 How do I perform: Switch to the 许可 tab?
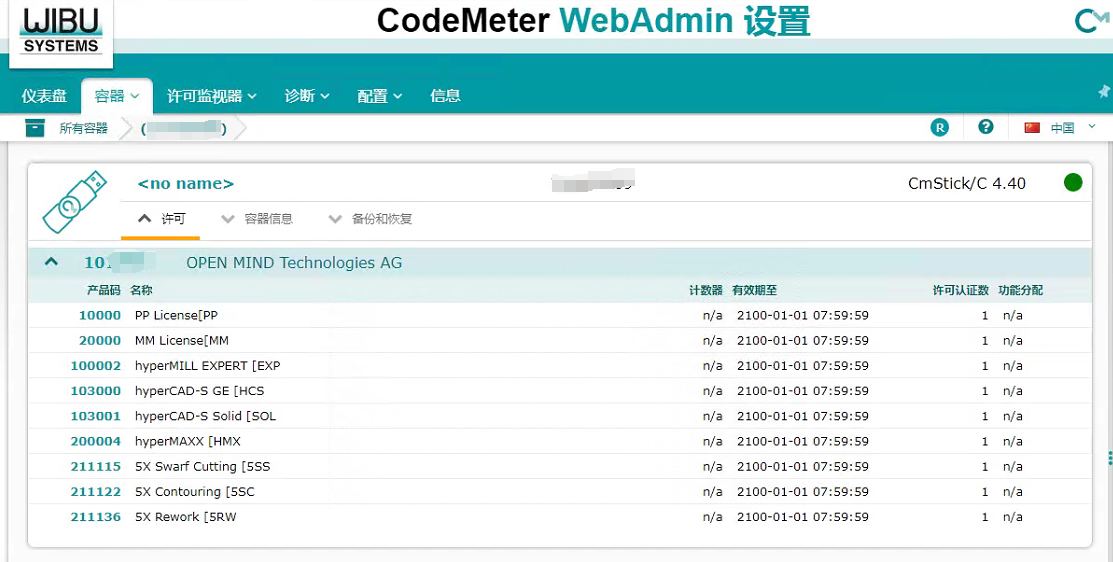pyautogui.click(x=161, y=219)
